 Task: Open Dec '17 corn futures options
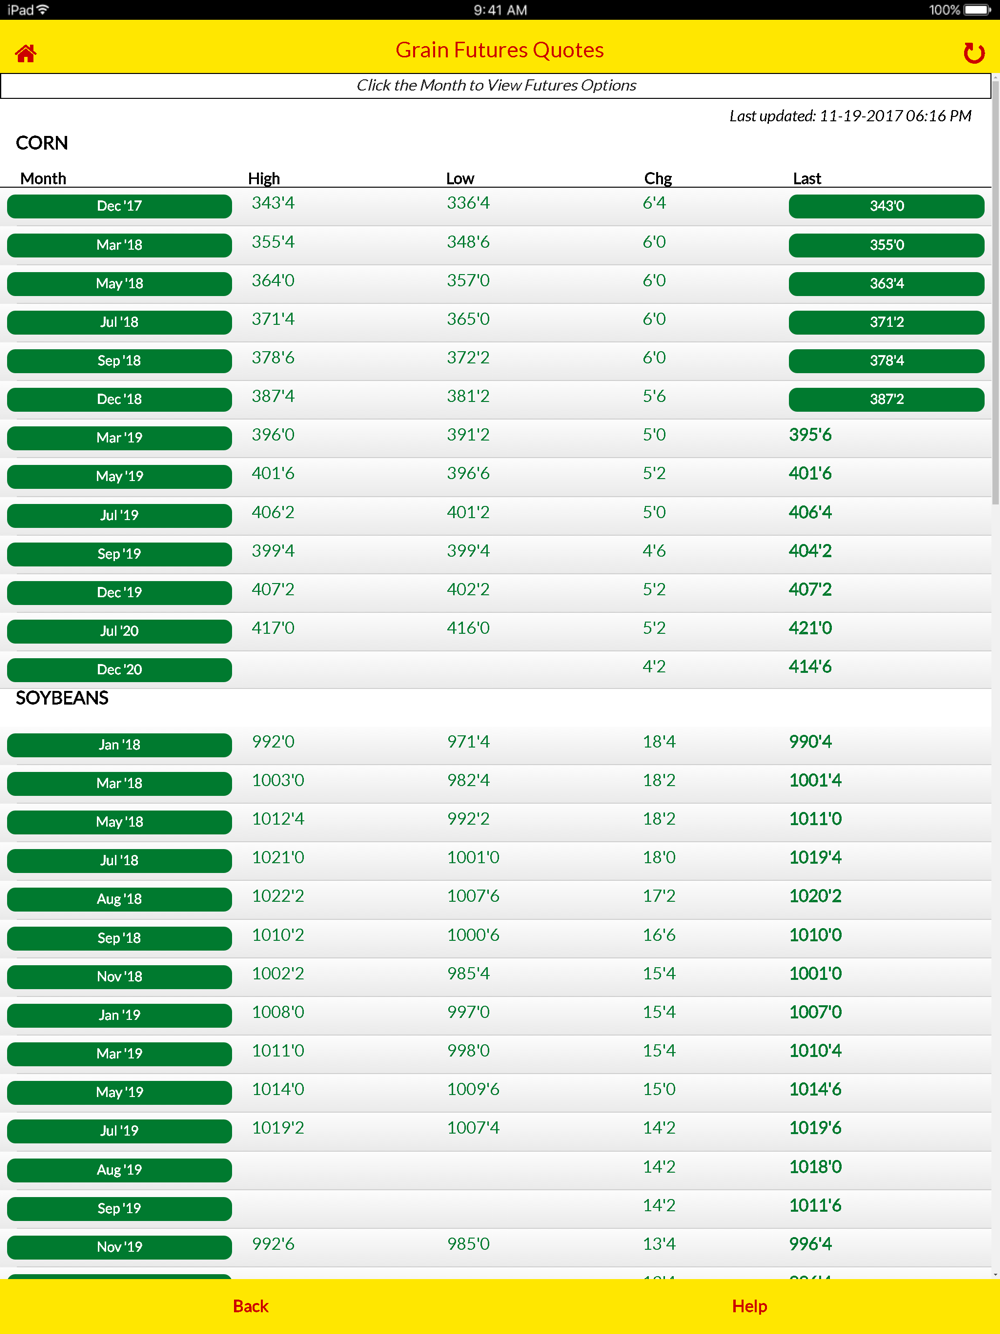point(119,206)
